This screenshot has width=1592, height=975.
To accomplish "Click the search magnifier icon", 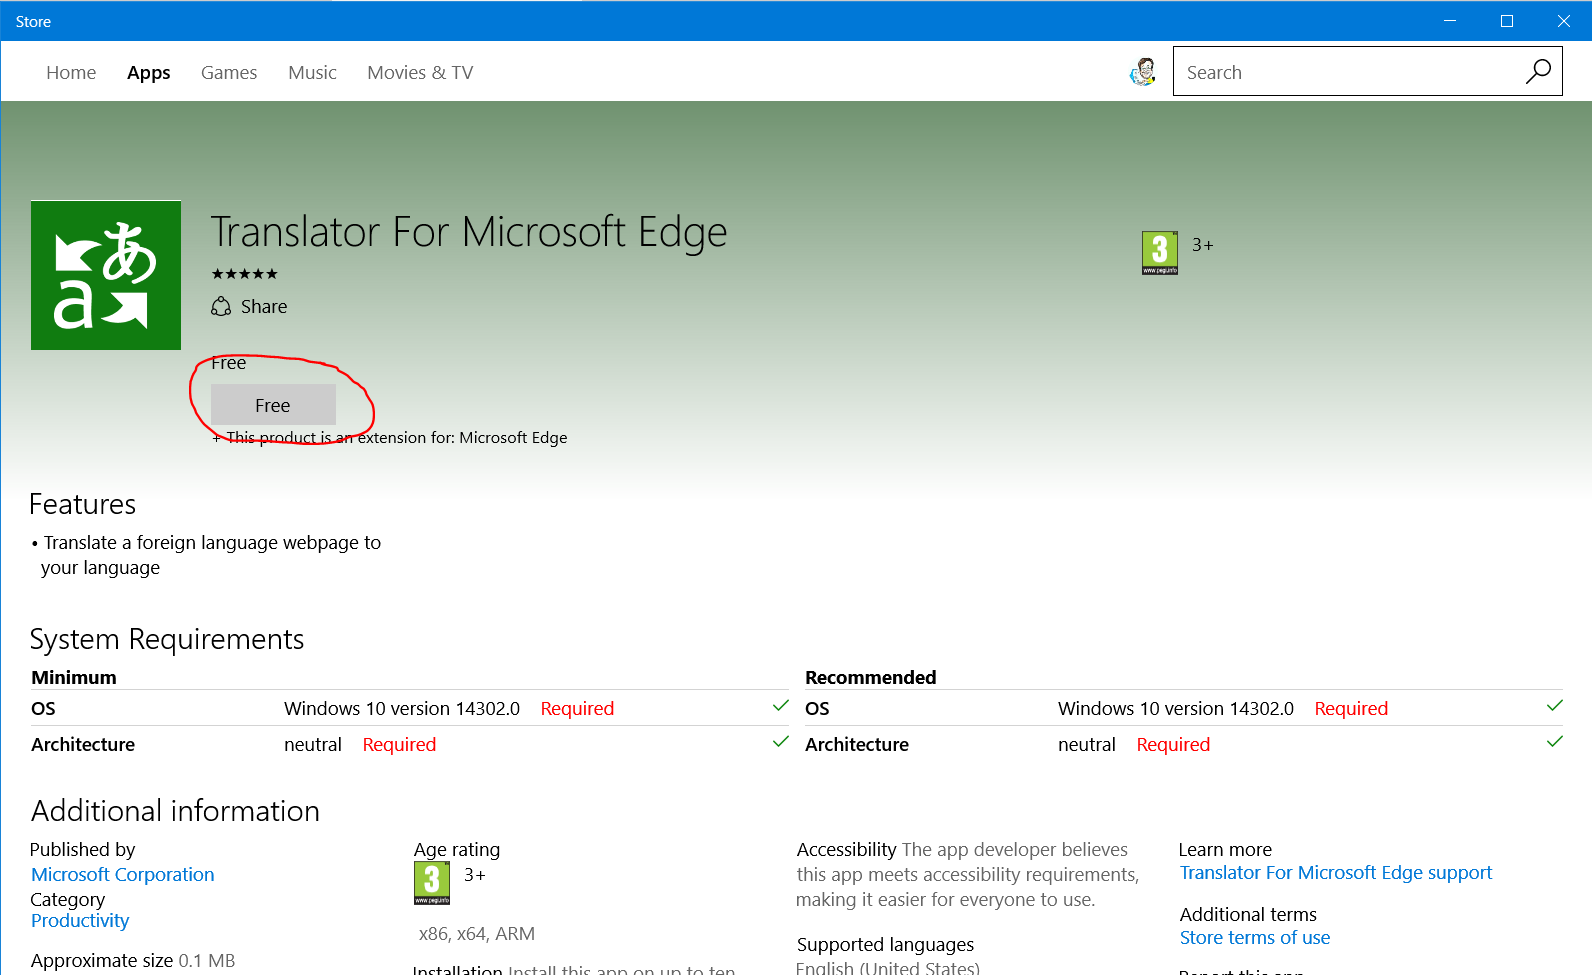I will point(1538,72).
